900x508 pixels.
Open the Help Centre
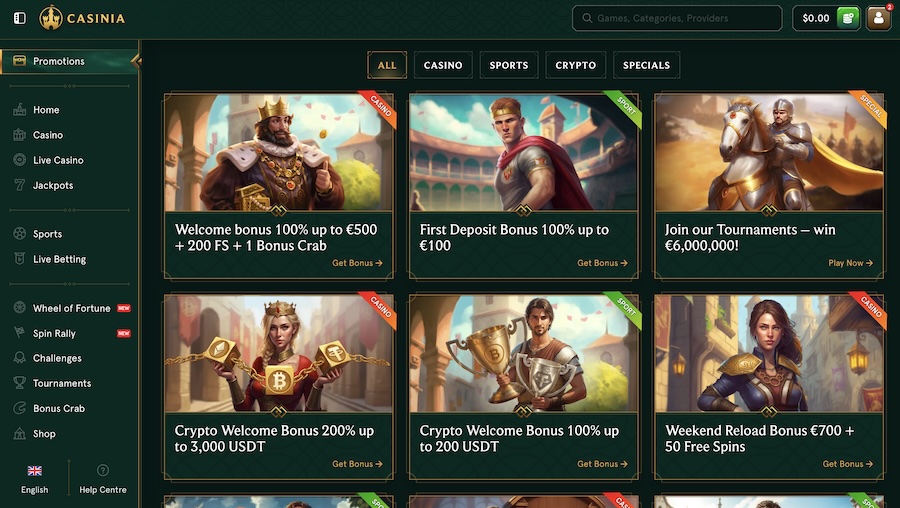coord(103,479)
